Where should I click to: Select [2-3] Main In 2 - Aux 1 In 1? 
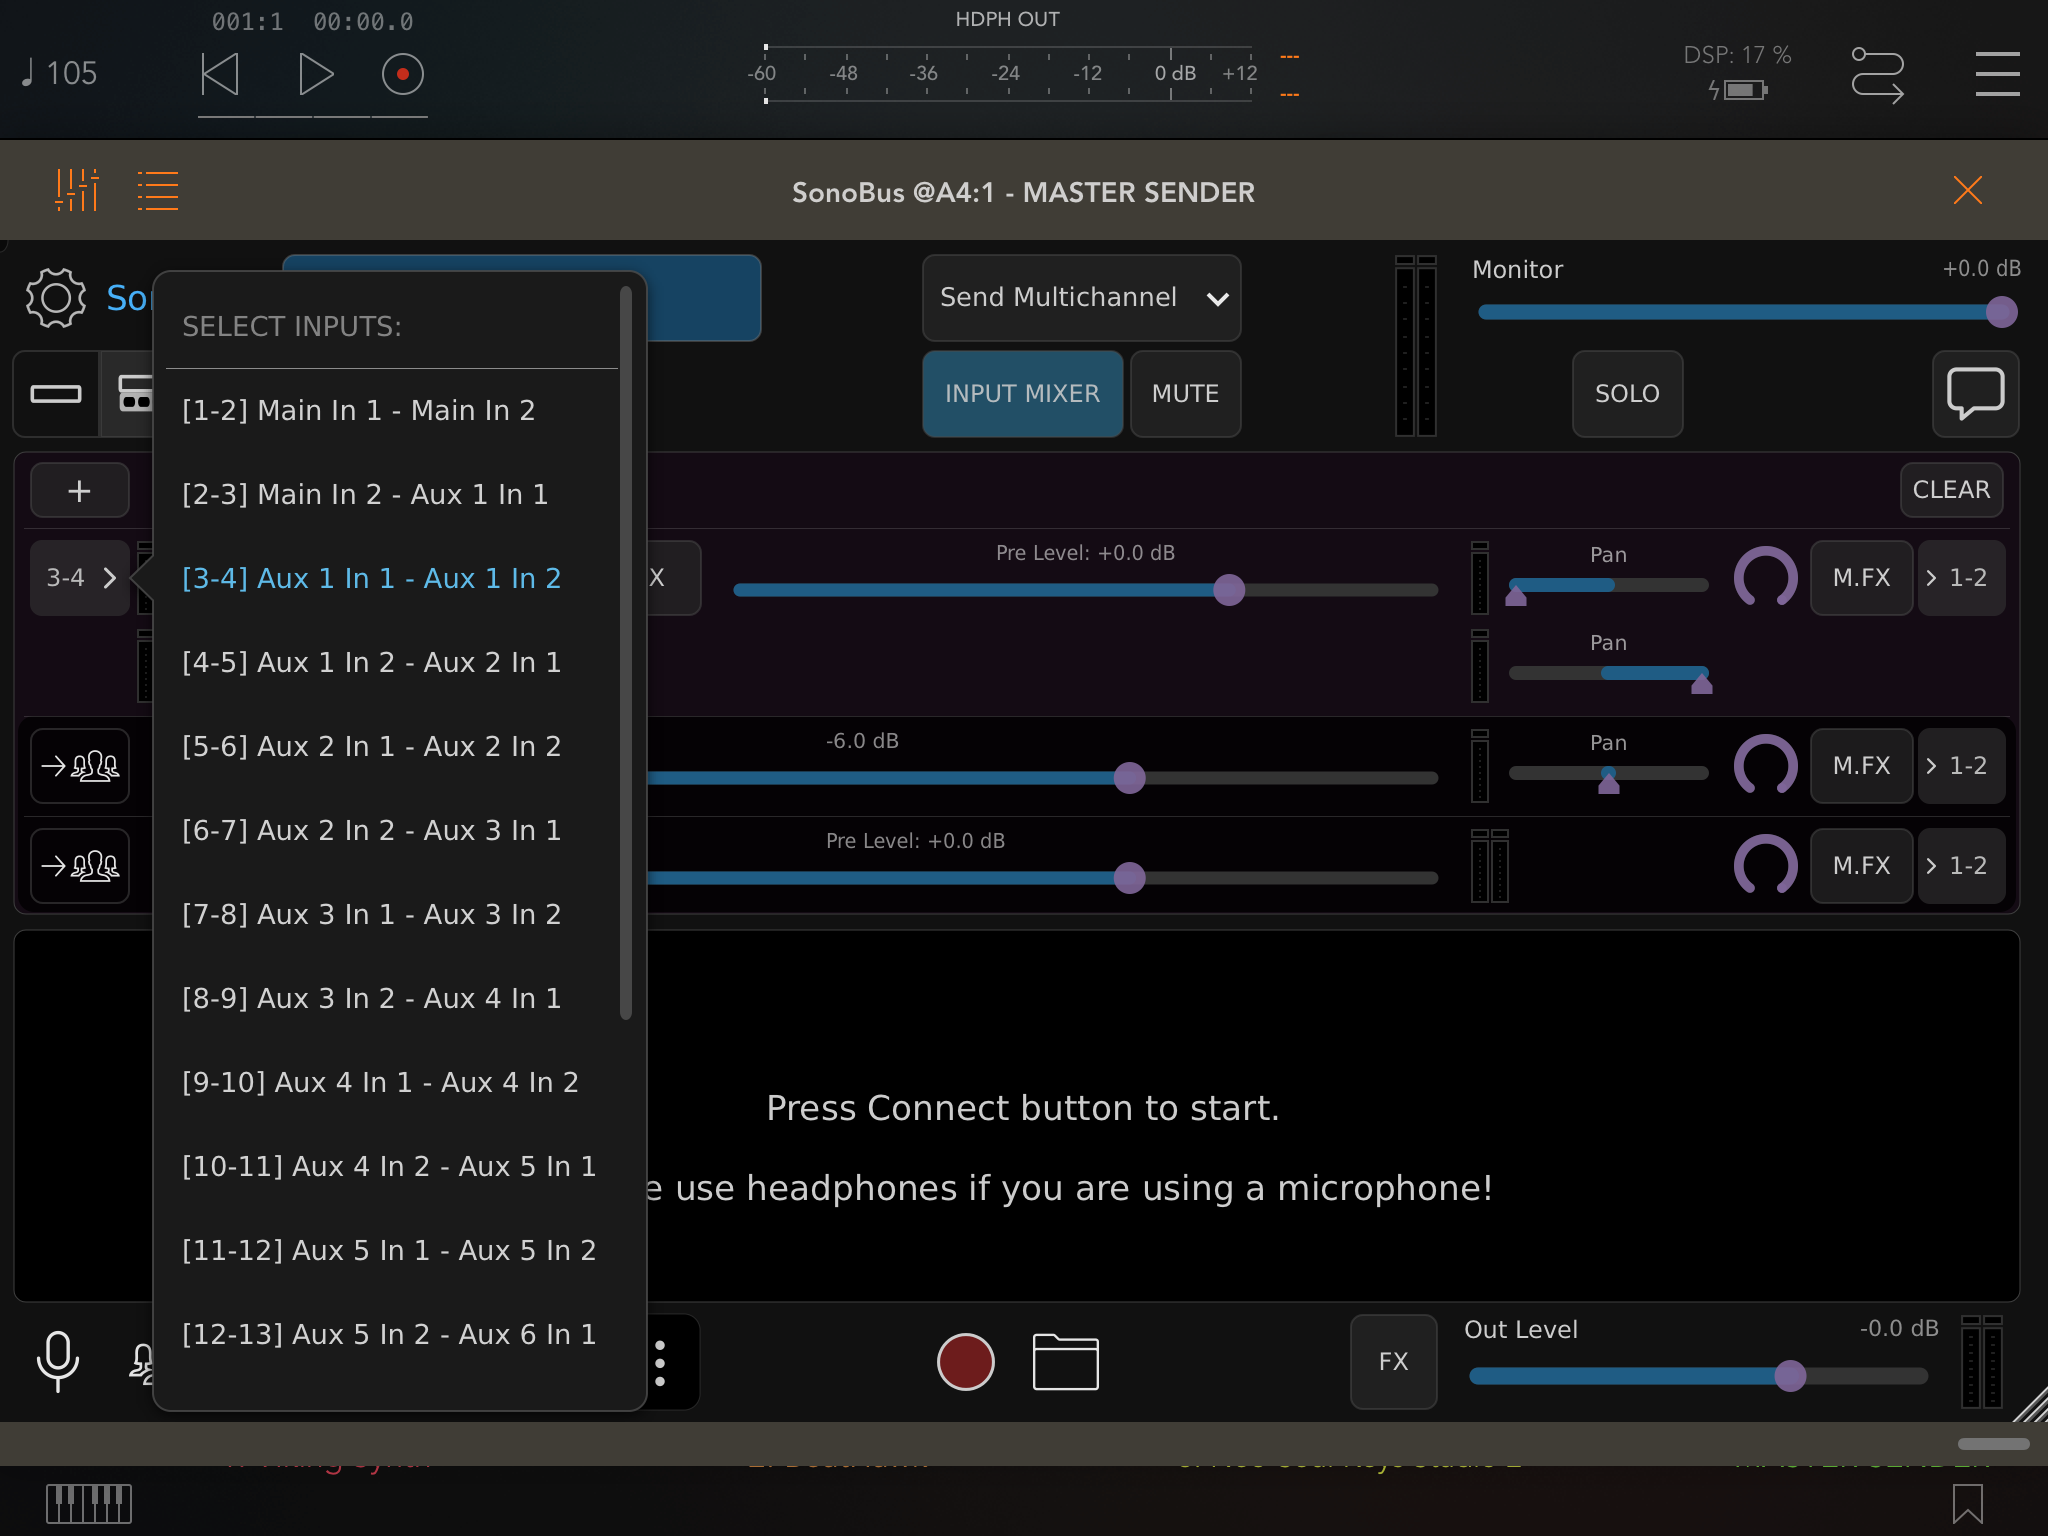tap(390, 494)
